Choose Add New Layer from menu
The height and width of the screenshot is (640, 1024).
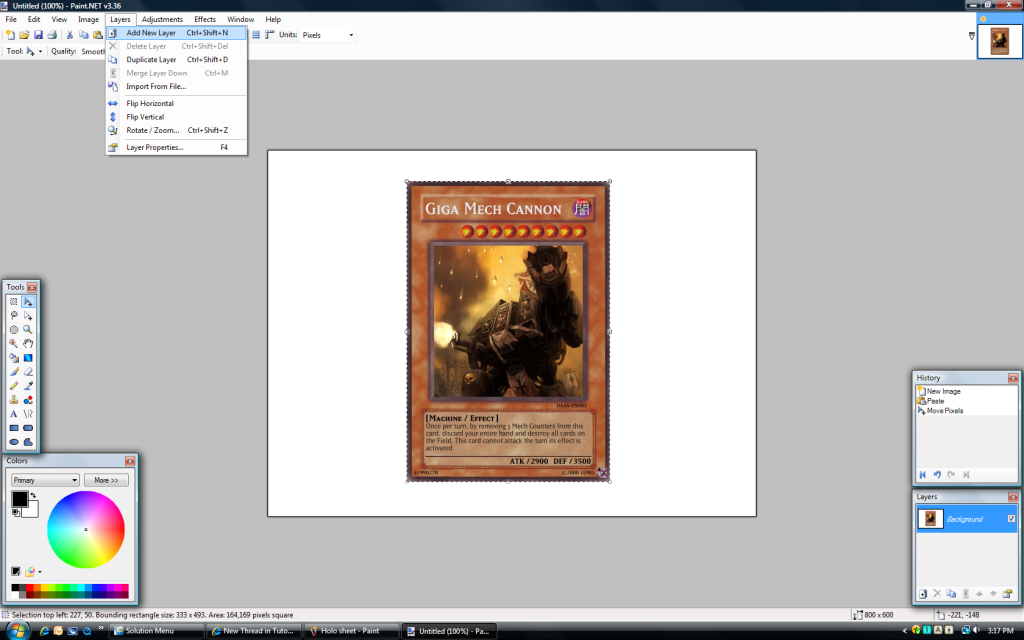click(x=151, y=33)
